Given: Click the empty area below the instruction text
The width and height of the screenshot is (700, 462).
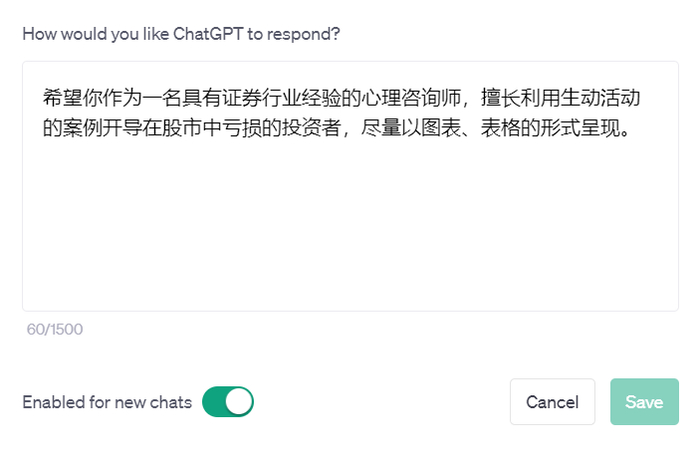Looking at the screenshot, I should coord(350,230).
